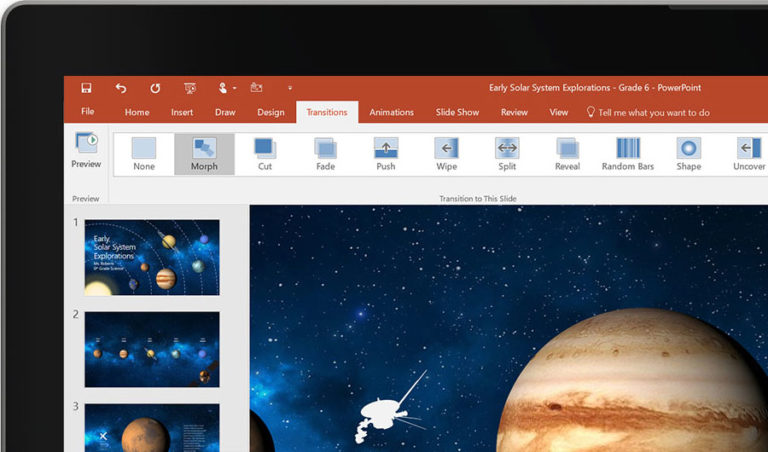768x452 pixels.
Task: Set transition to None
Action: (144, 154)
